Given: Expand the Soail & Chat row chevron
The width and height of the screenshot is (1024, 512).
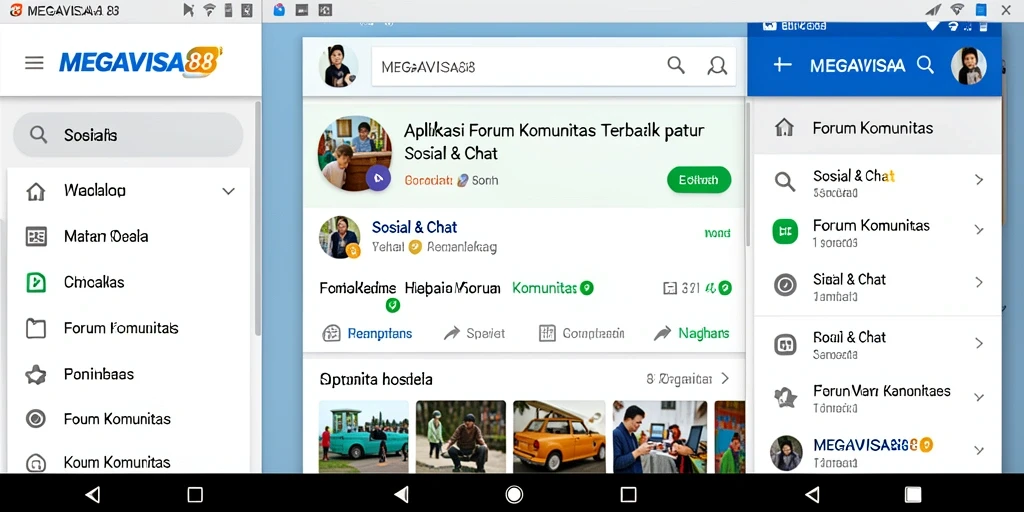Looking at the screenshot, I should (978, 343).
